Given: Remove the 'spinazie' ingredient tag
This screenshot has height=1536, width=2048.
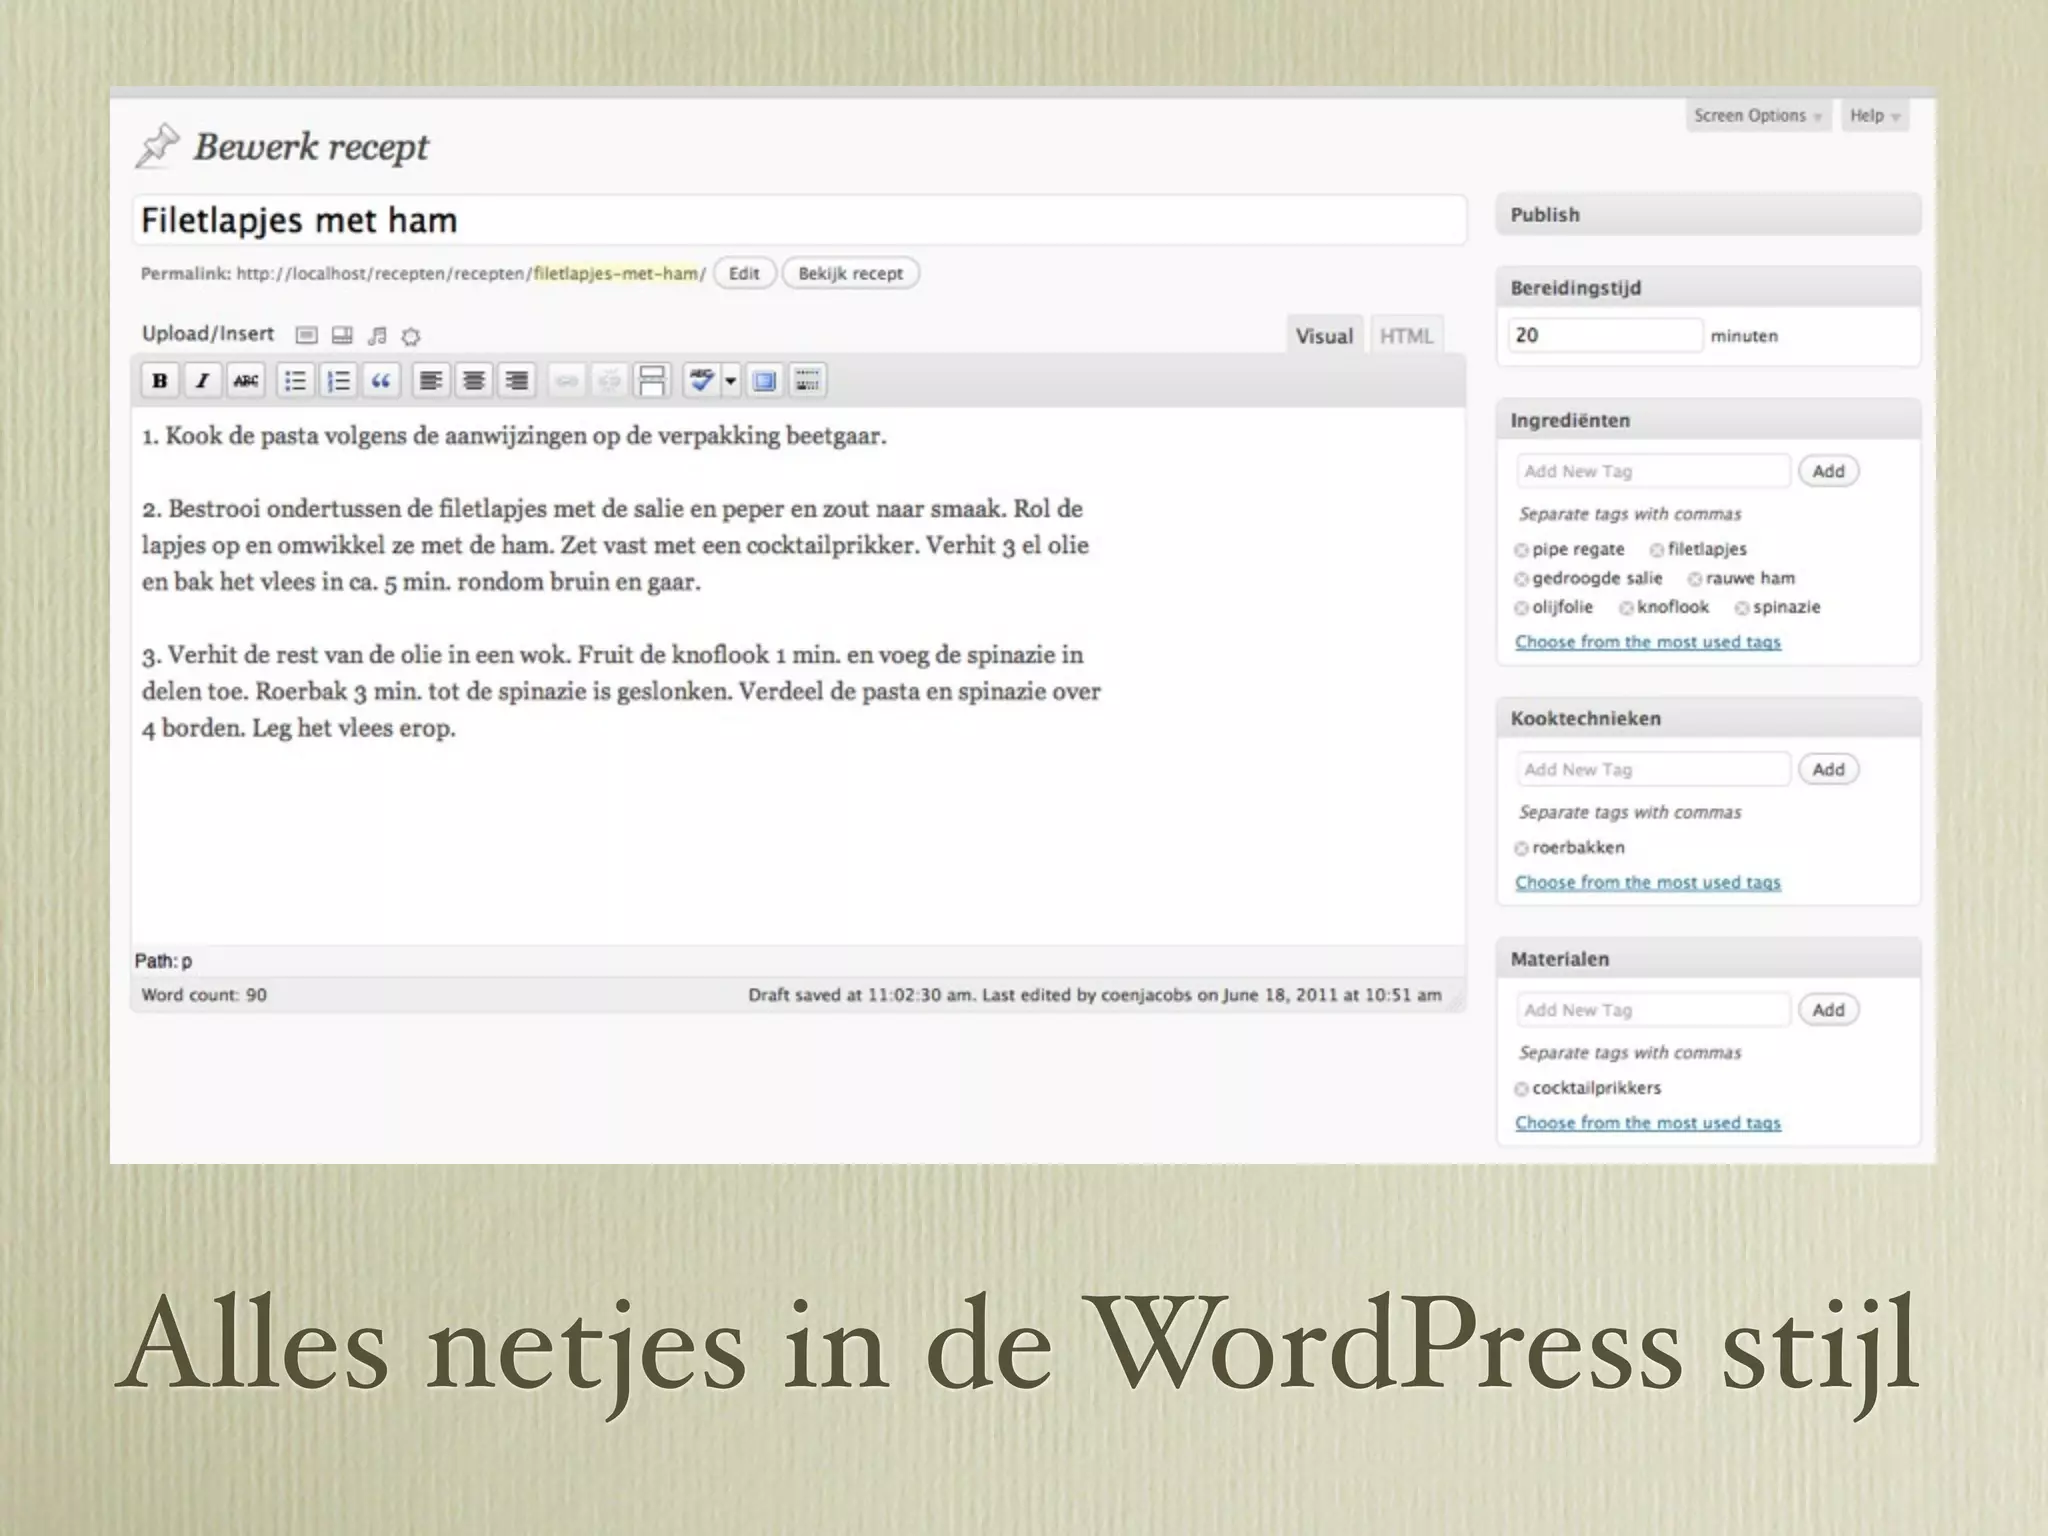Looking at the screenshot, I should point(1742,608).
